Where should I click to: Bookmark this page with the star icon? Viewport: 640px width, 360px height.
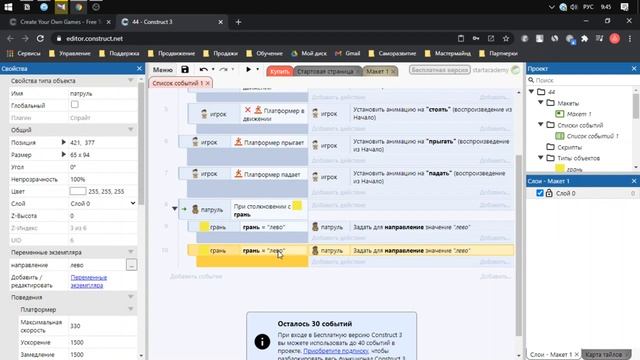(506, 38)
